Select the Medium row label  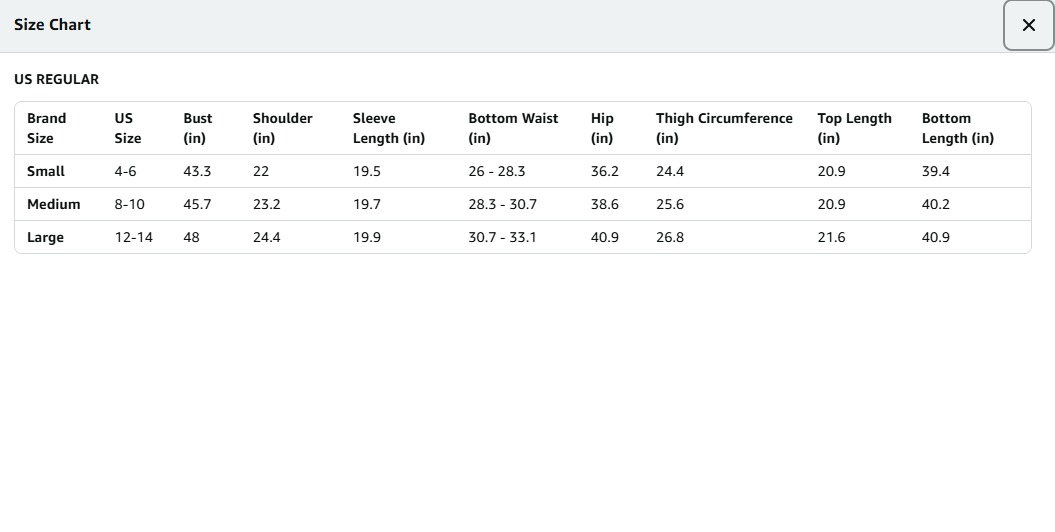pos(54,204)
